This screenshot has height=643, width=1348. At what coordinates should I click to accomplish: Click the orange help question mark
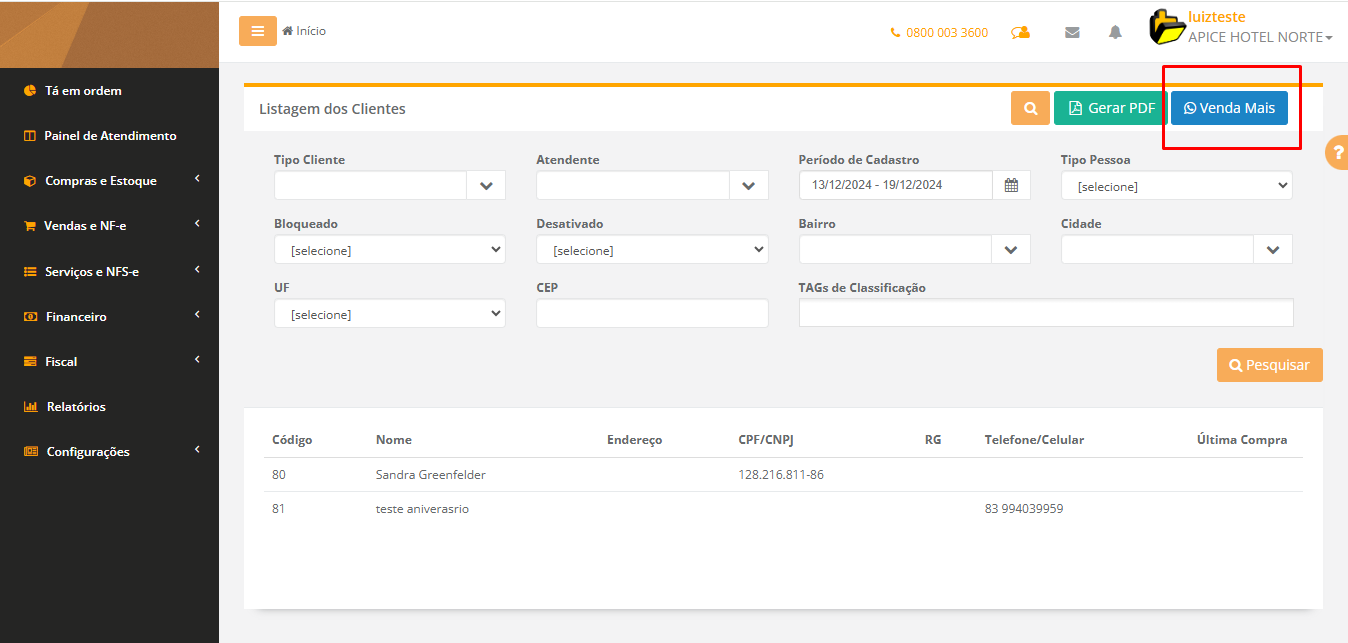[1338, 153]
